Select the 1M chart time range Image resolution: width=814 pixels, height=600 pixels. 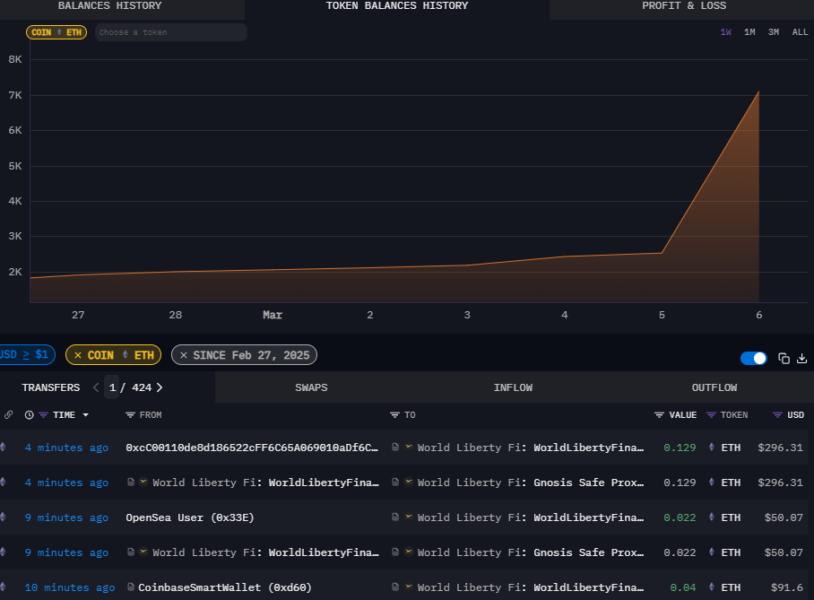[x=749, y=32]
